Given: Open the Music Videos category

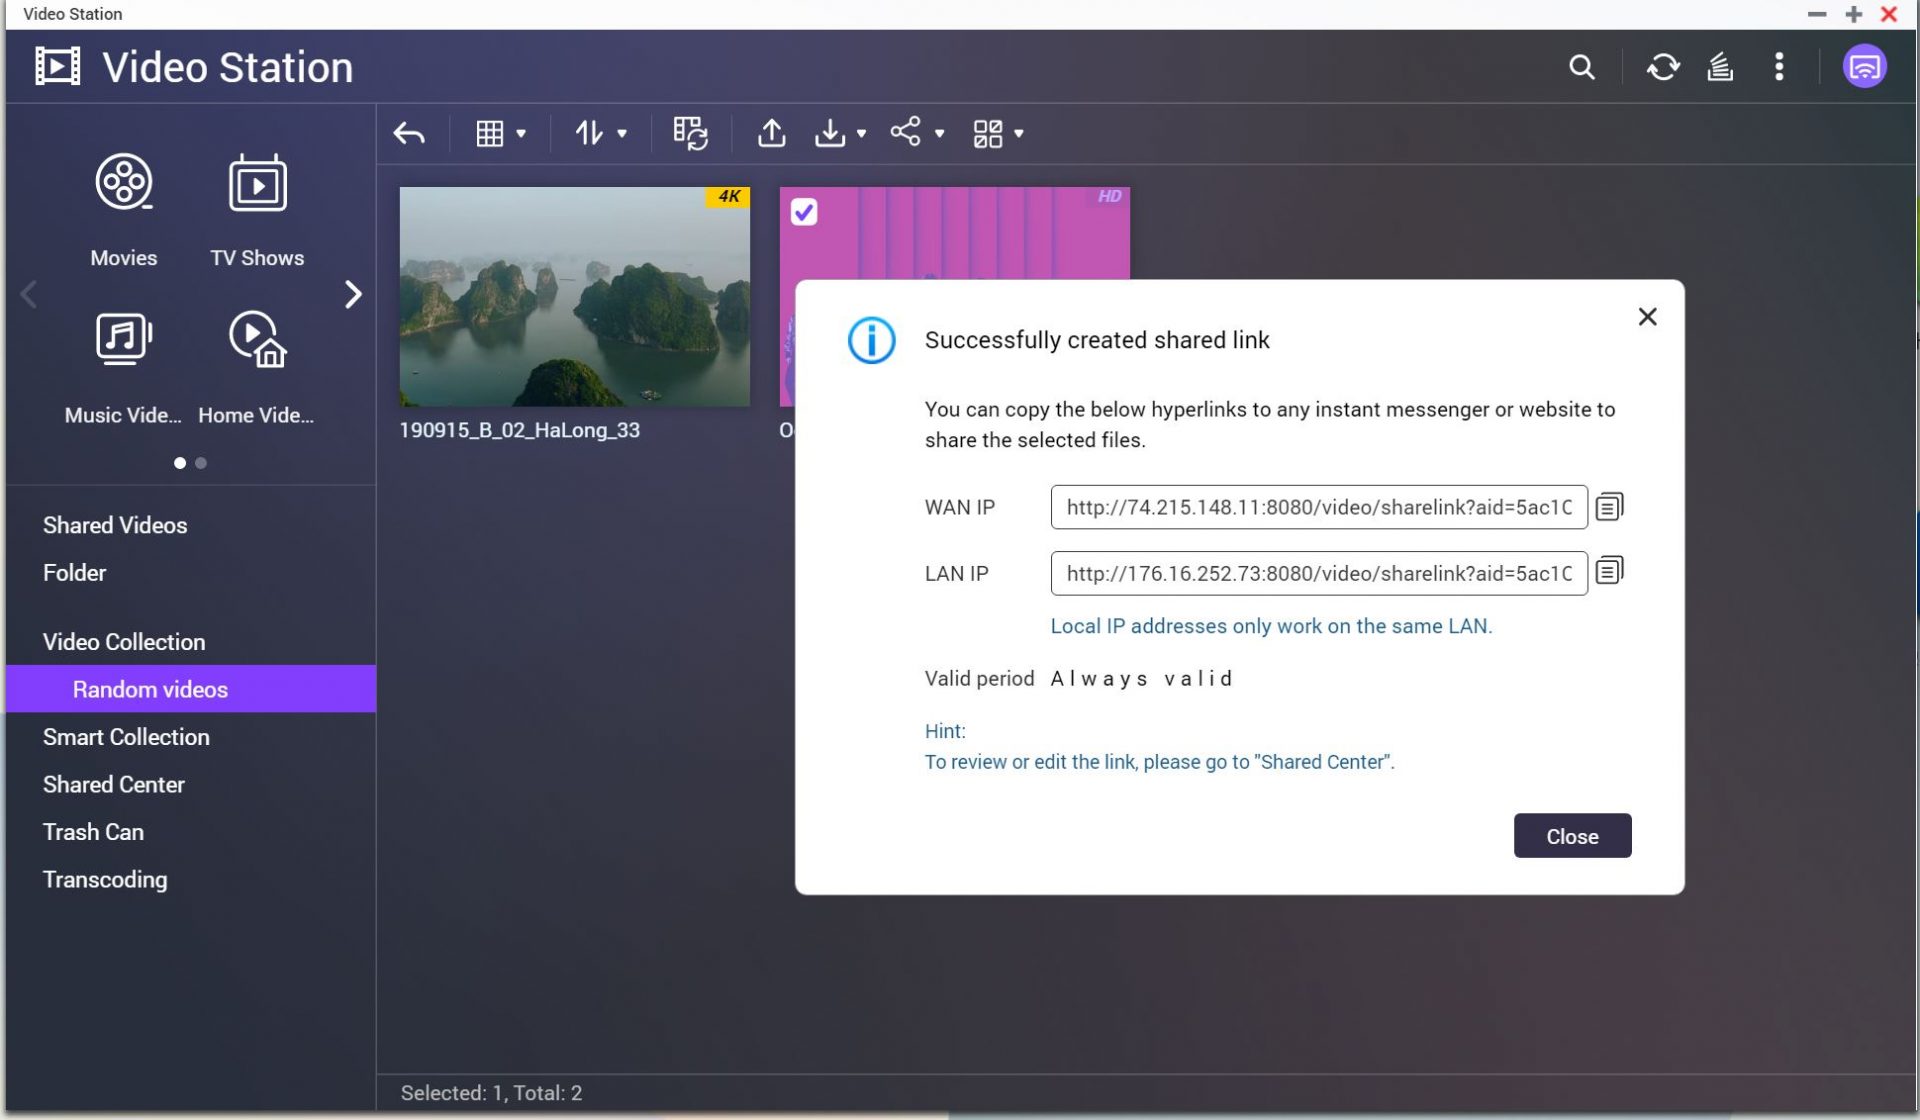Looking at the screenshot, I should click(123, 368).
